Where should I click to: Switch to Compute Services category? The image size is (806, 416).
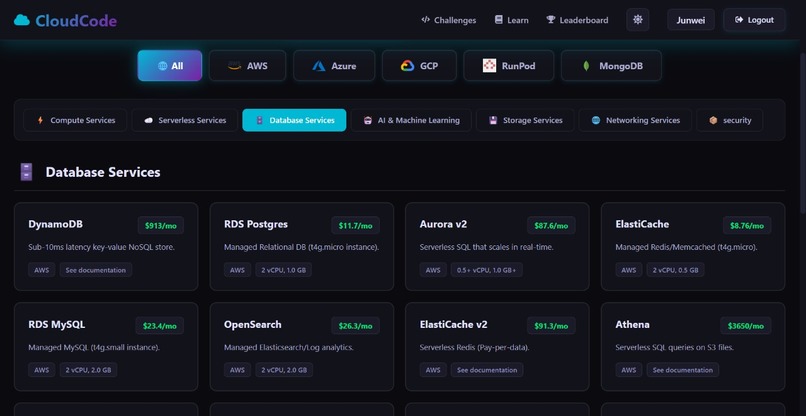point(75,120)
